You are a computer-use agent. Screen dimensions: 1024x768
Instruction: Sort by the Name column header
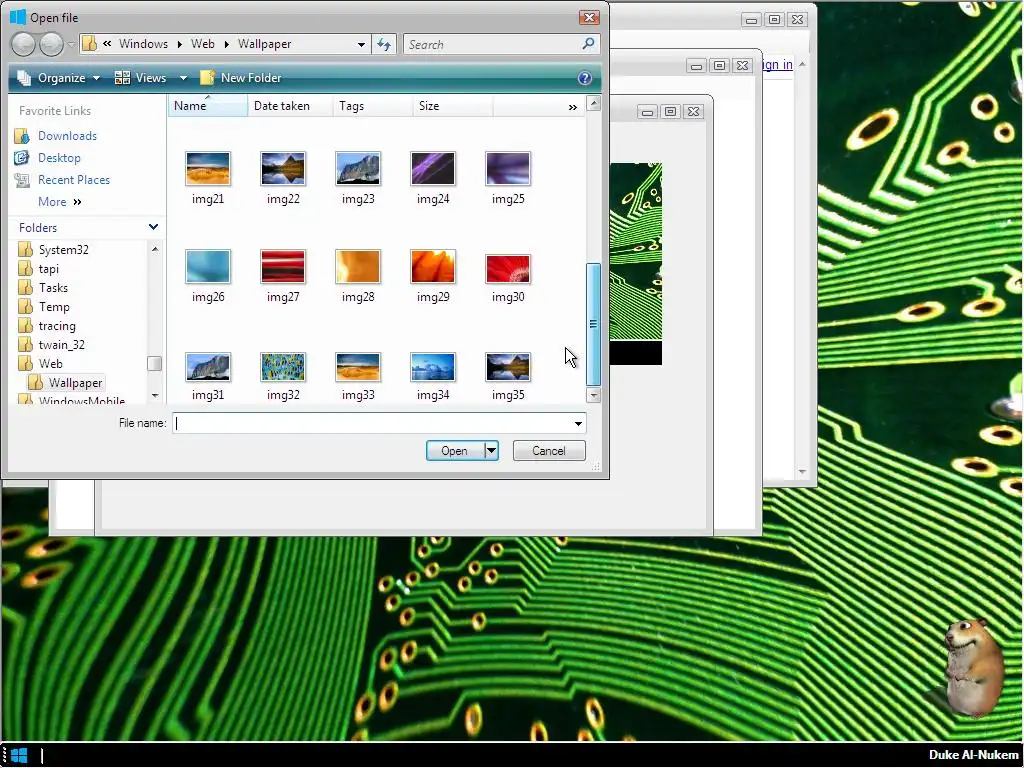[x=208, y=106]
